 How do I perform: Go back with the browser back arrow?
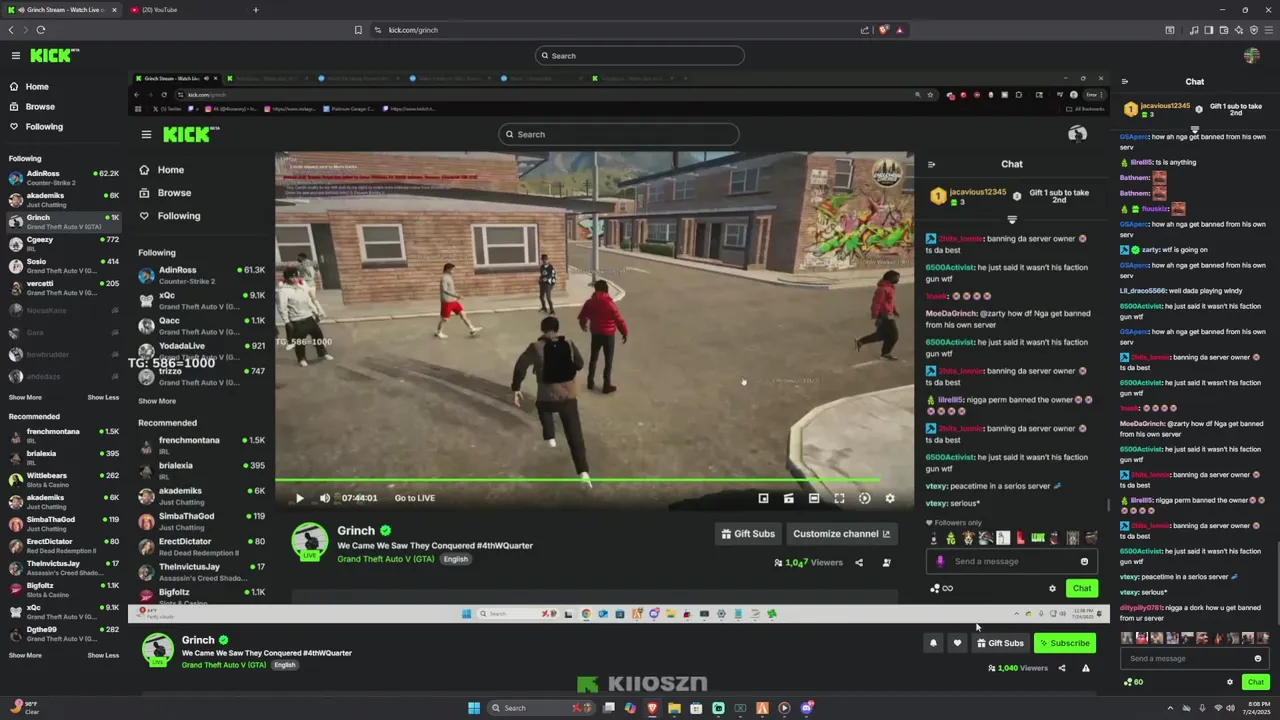click(11, 30)
